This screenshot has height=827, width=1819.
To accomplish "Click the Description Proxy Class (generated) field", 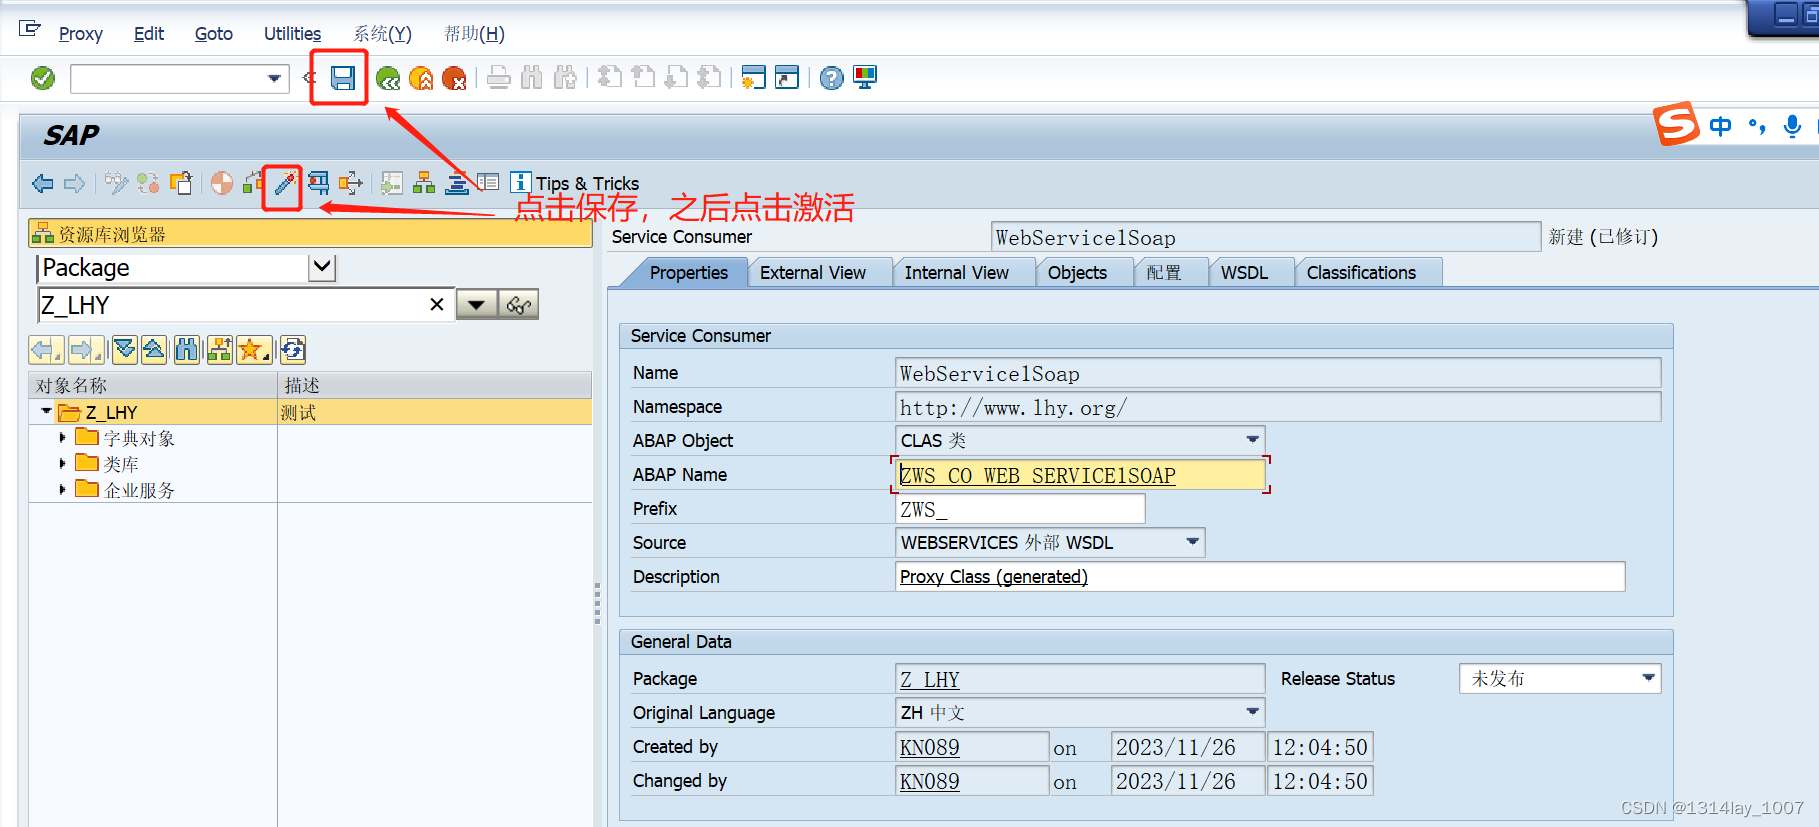I will 1260,577.
